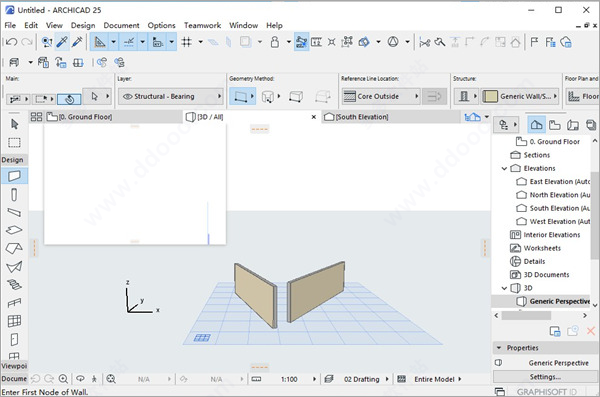Collapse the Elevations tree node
600x397 pixels.
504,168
